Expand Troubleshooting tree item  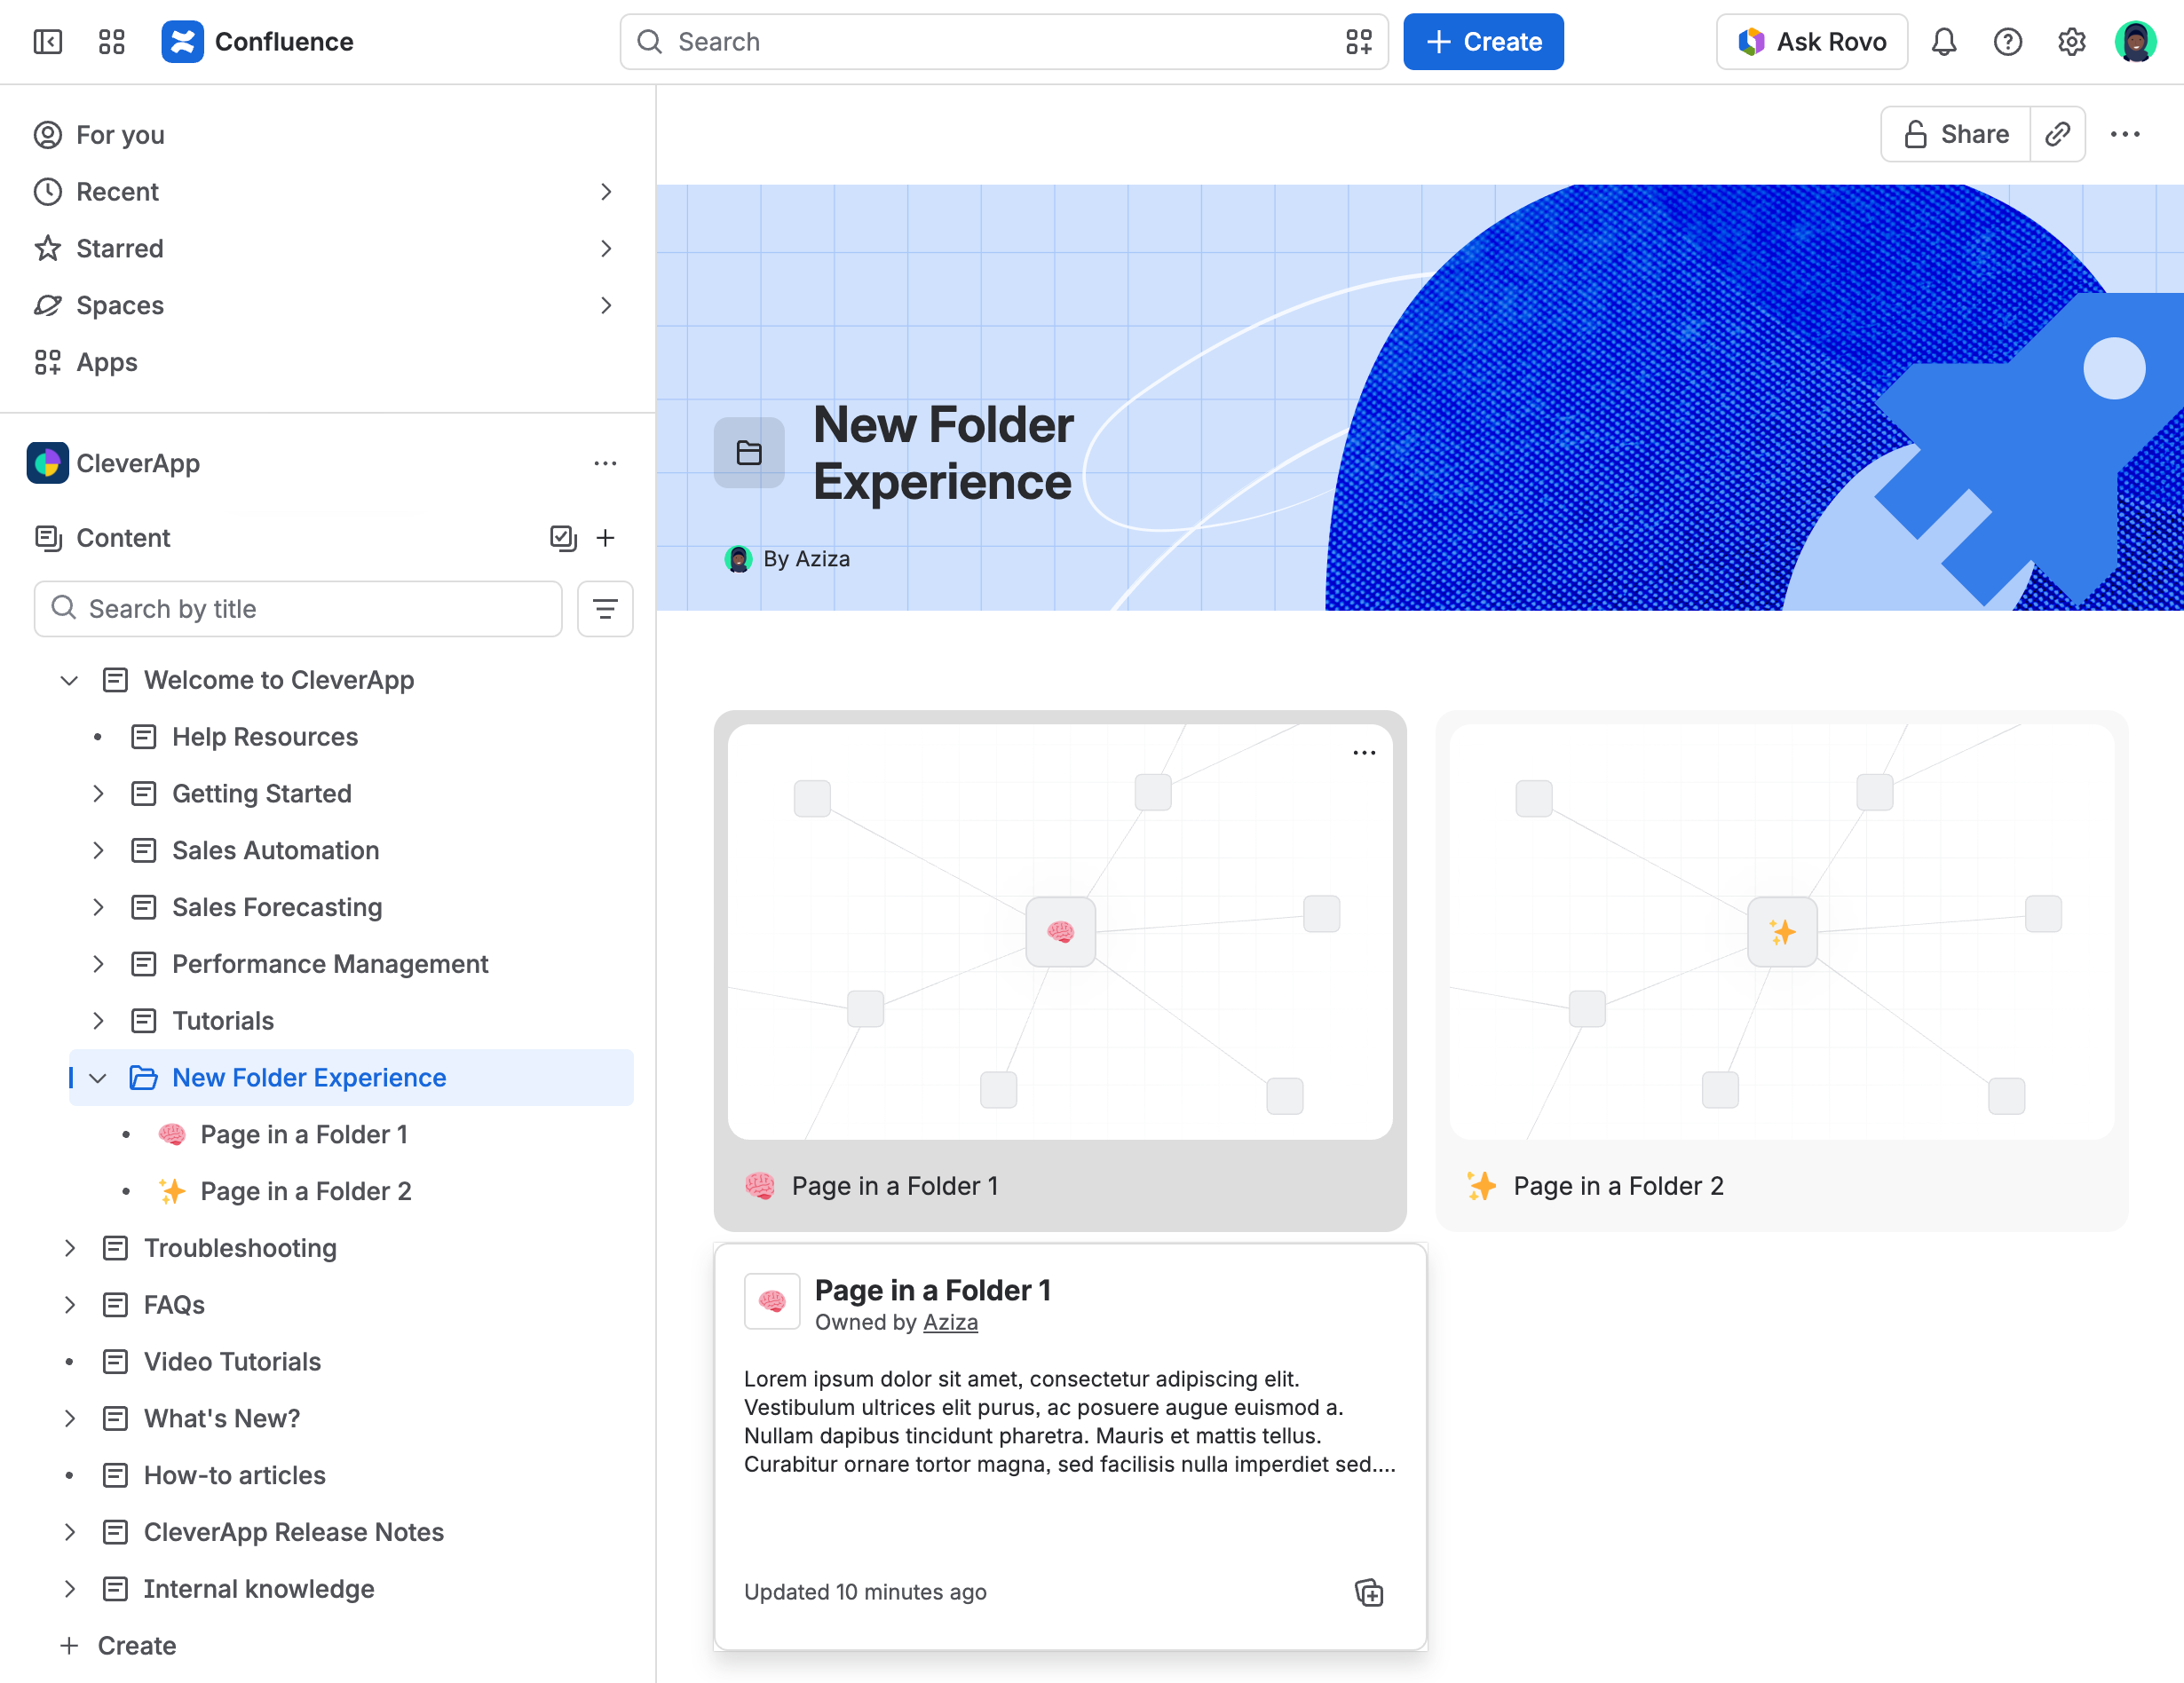pos(69,1248)
